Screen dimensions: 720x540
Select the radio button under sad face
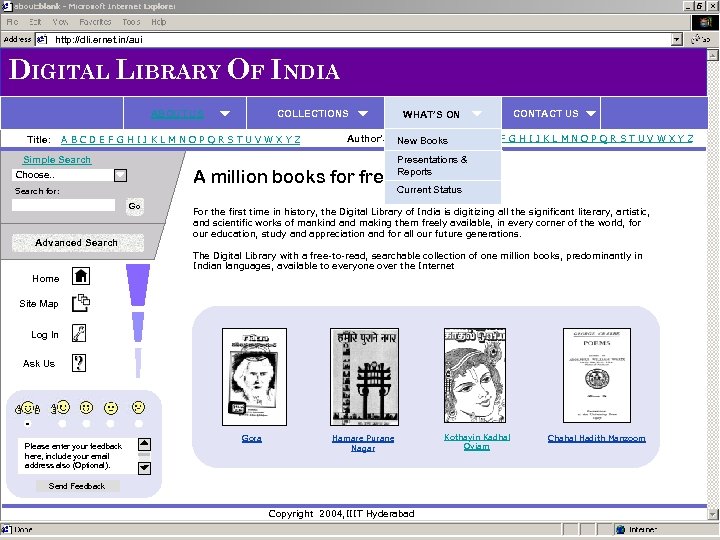click(x=139, y=424)
